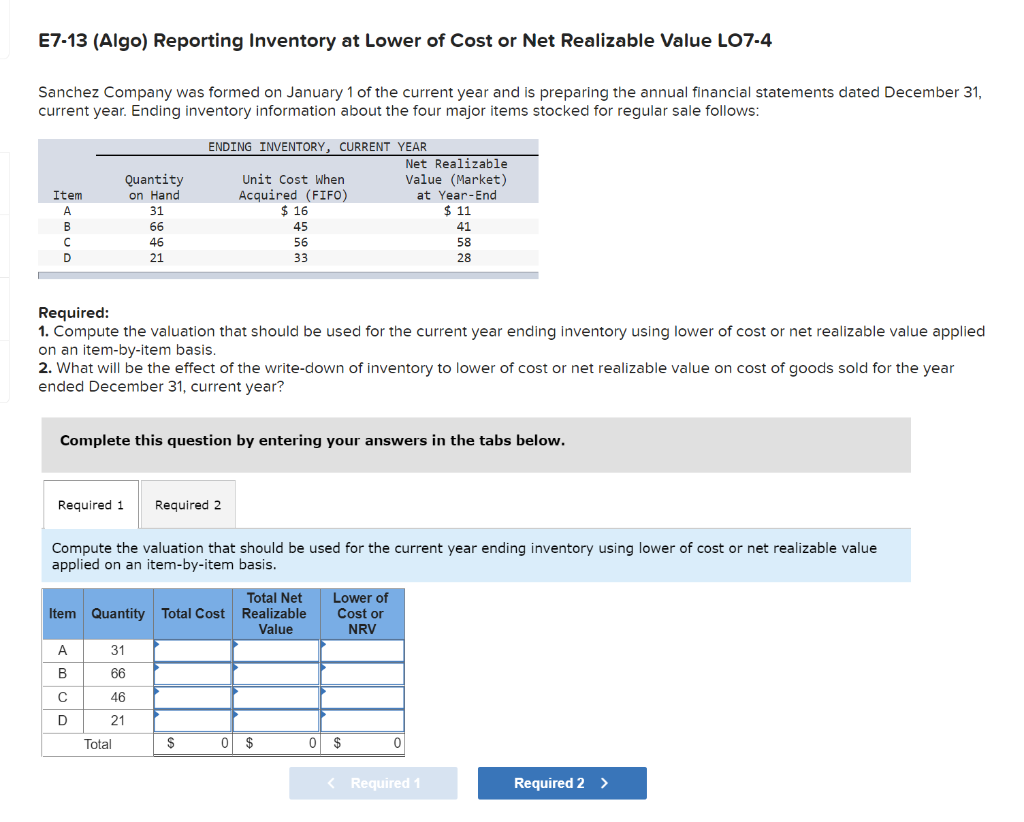Image resolution: width=1024 pixels, height=822 pixels.
Task: Click item C's Lower of Cost or NRV field
Action: coord(361,697)
